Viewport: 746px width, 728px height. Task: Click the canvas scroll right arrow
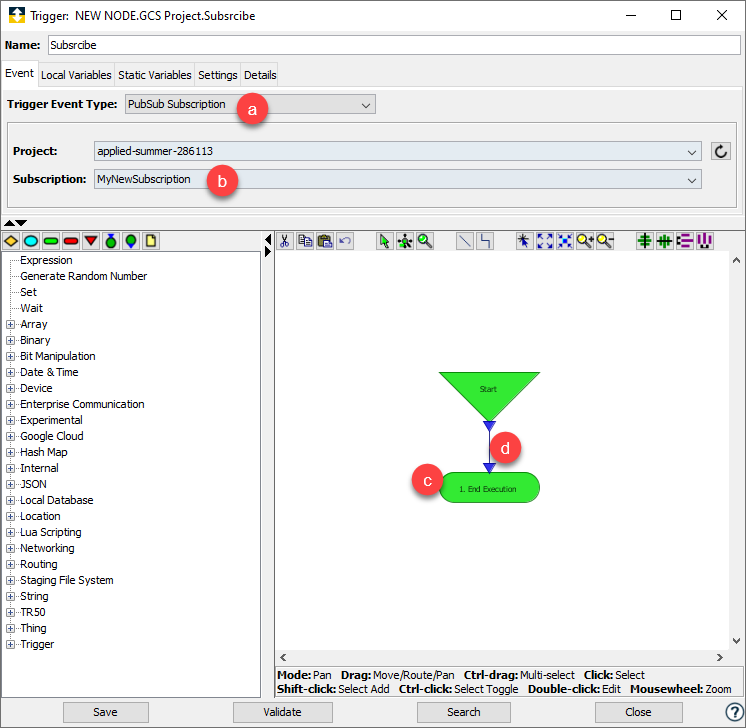(x=720, y=658)
